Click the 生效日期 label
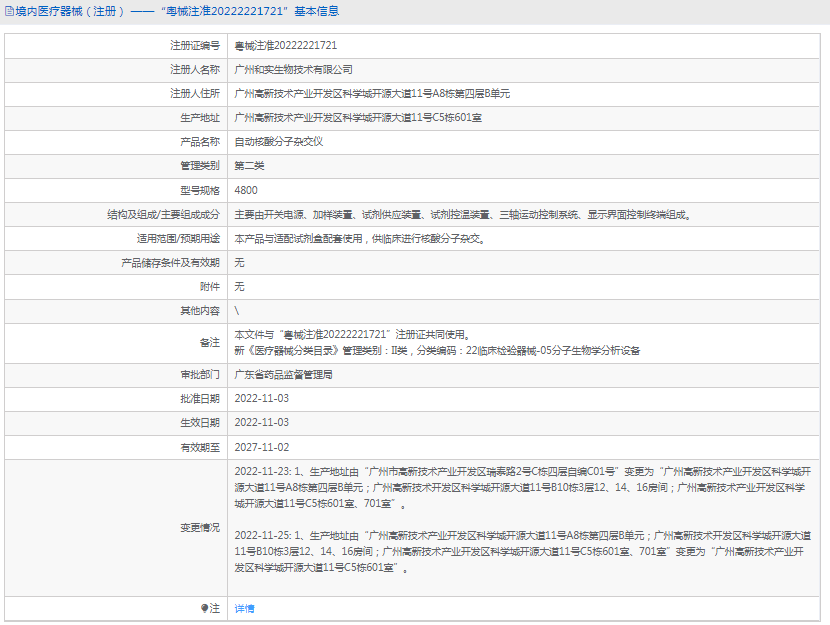 pos(200,422)
